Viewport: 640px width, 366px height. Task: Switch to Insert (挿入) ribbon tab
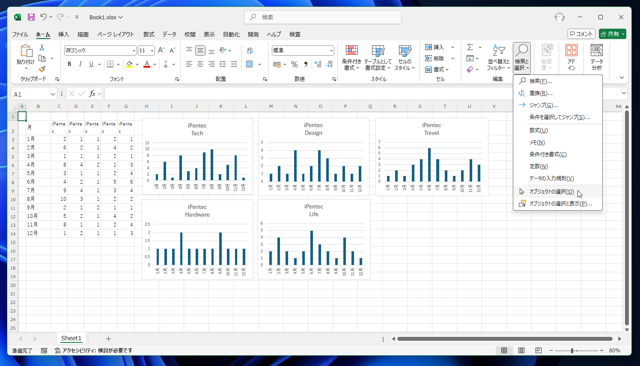coord(63,34)
